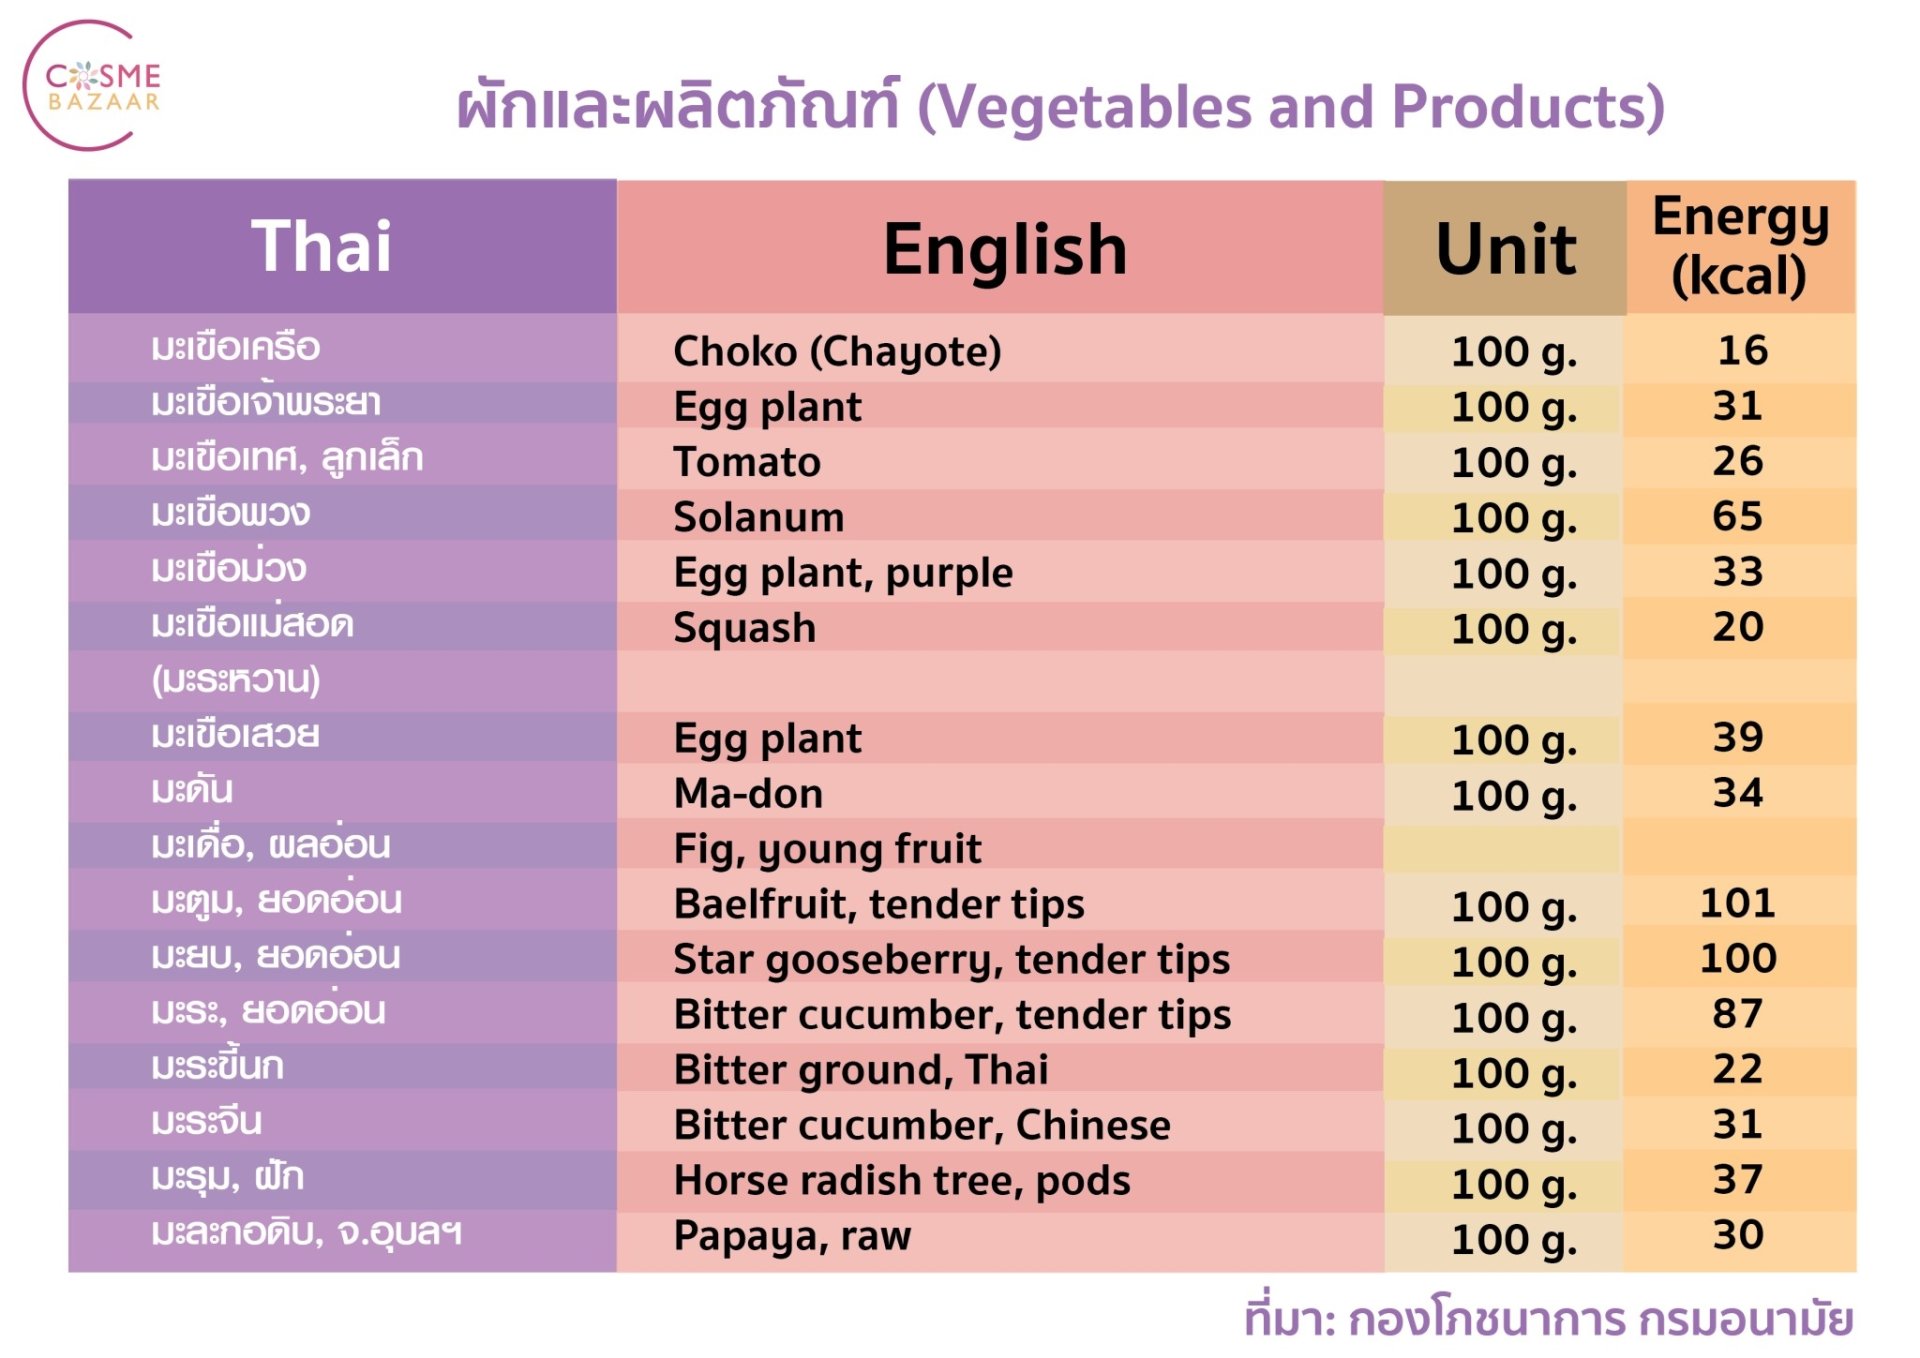1920x1358 pixels.
Task: Click Egg plant, purple entry
Action: (843, 573)
